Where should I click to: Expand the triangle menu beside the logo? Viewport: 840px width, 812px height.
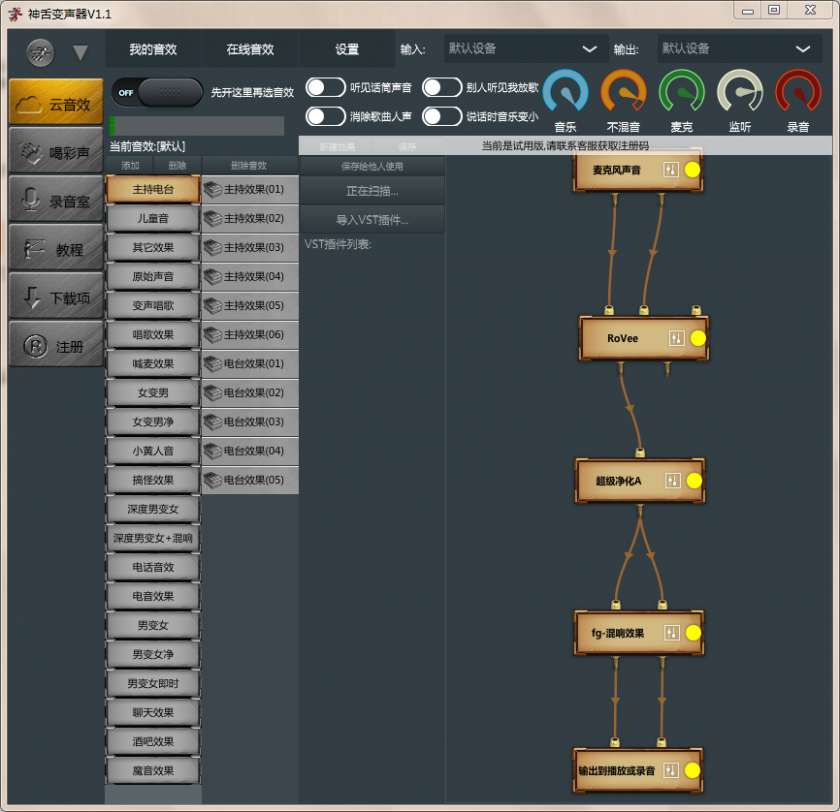[x=80, y=52]
